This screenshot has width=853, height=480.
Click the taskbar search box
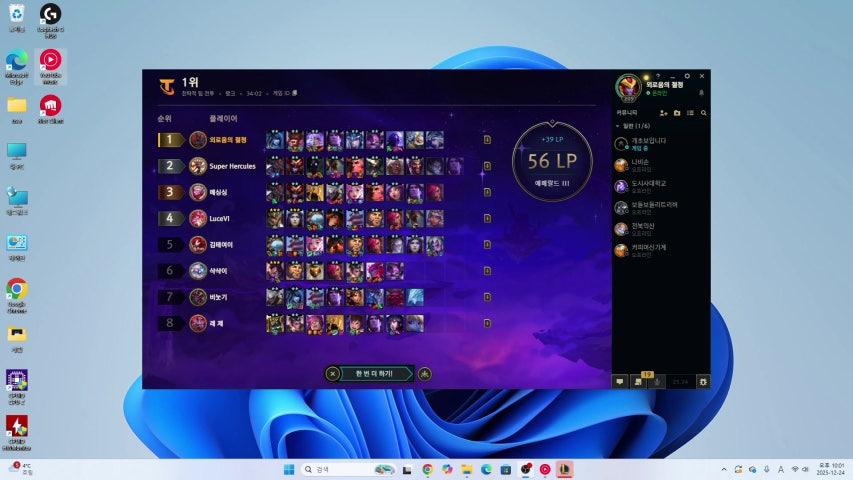click(x=349, y=469)
